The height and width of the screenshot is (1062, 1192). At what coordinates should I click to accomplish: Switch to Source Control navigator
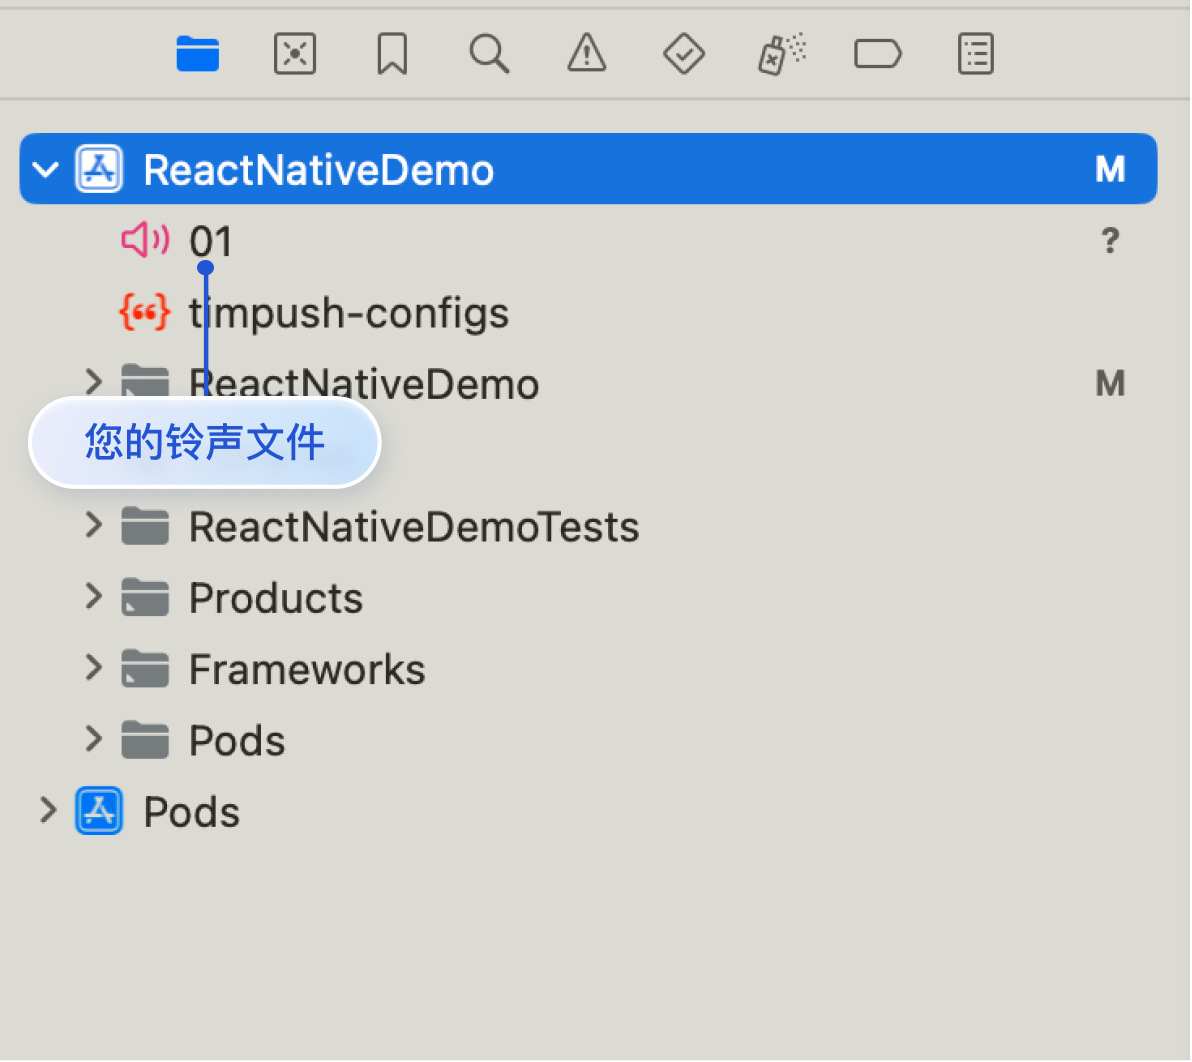pyautogui.click(x=295, y=54)
